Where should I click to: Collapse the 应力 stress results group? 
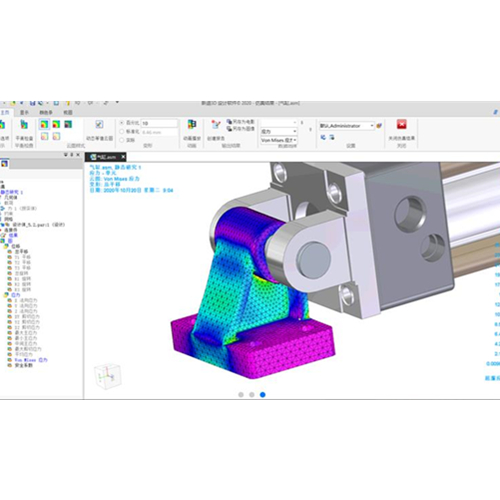pos(6,295)
